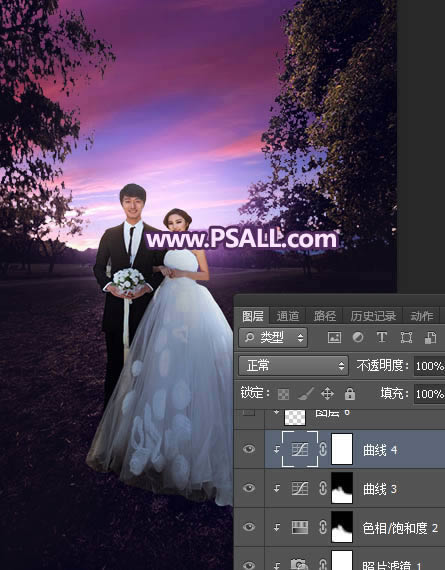Filter layers by smart object icon
Viewport: 445px width, 570px height.
click(x=430, y=337)
